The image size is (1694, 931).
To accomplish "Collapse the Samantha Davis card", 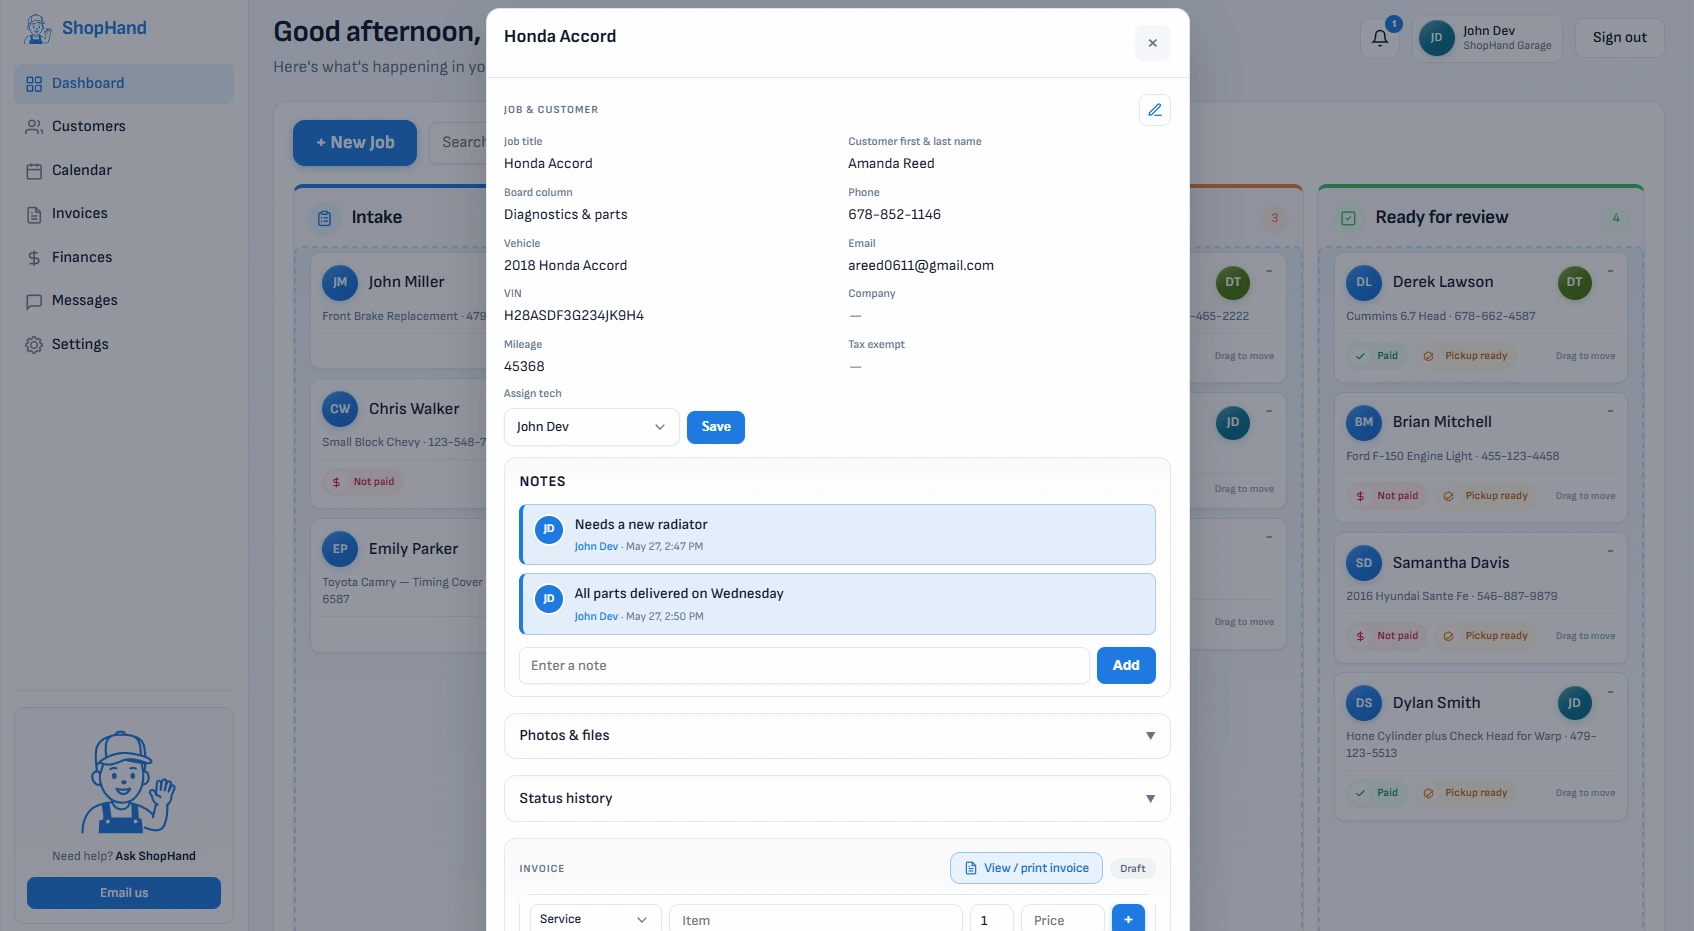I will point(1610,551).
